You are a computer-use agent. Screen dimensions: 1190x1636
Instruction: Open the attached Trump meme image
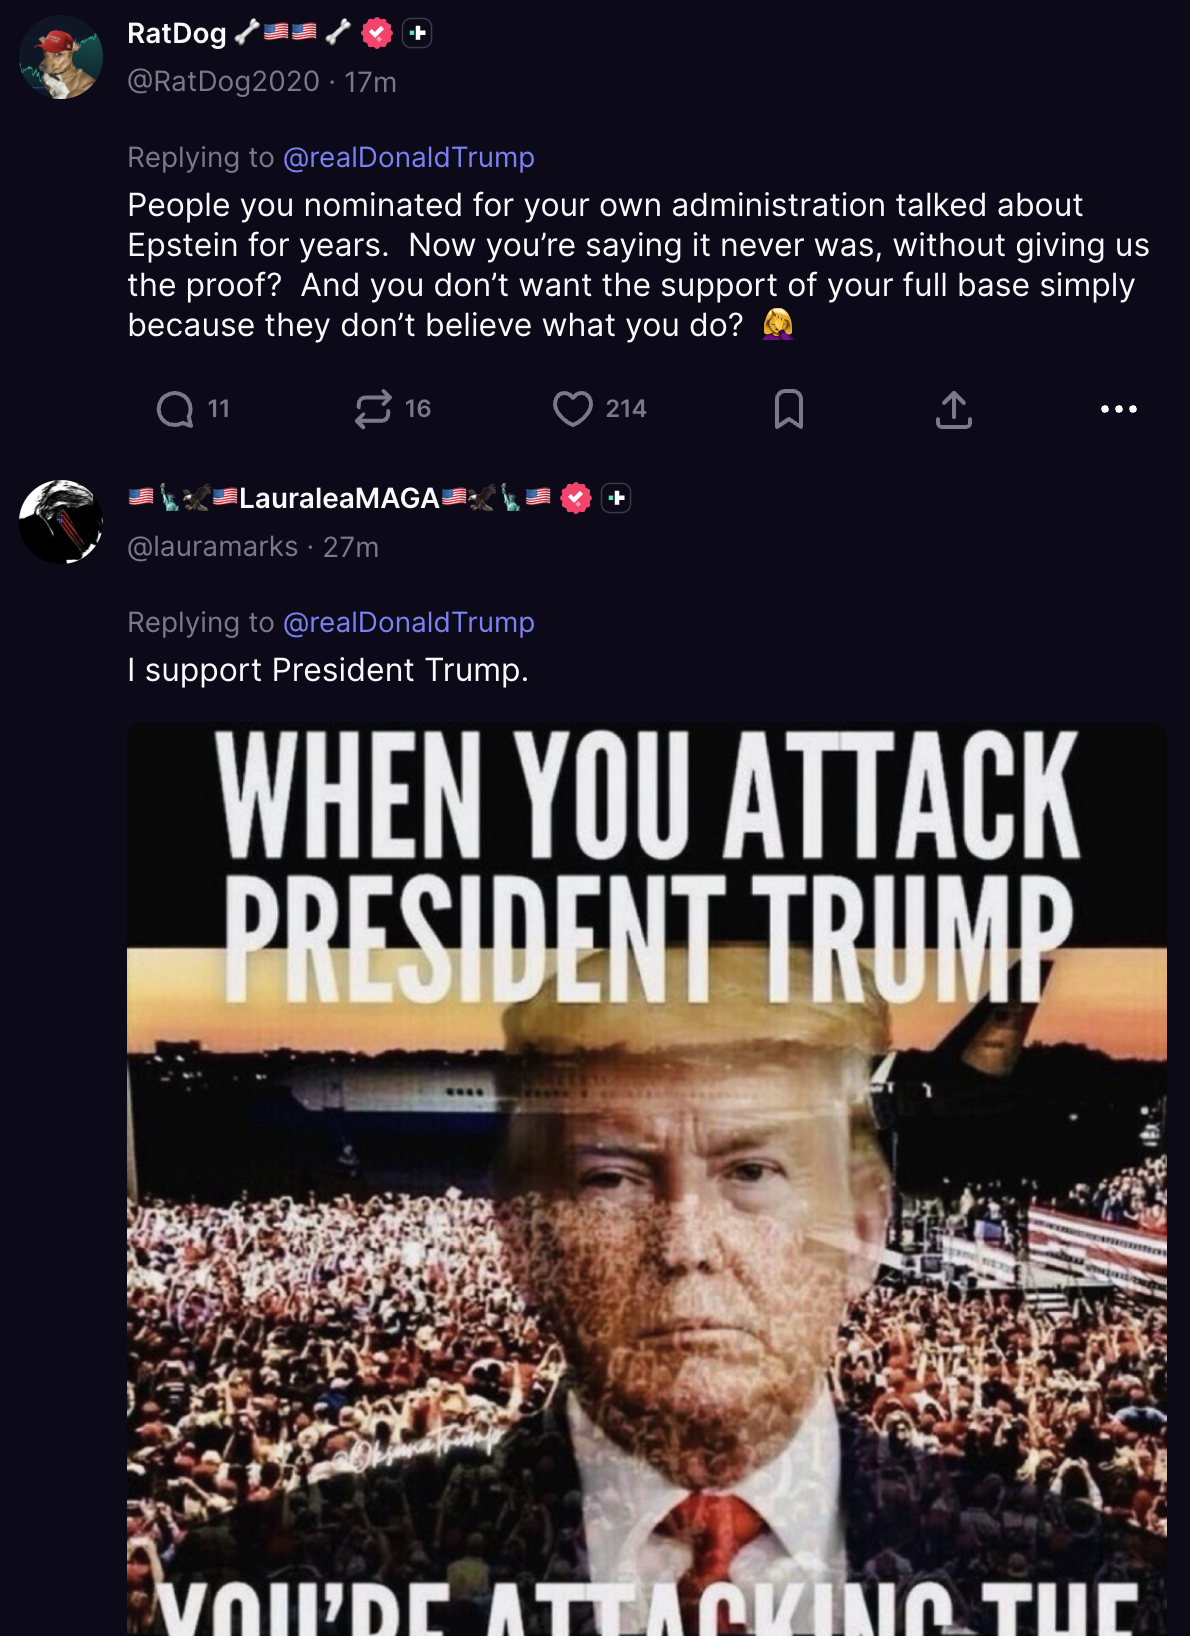pyautogui.click(x=647, y=1179)
